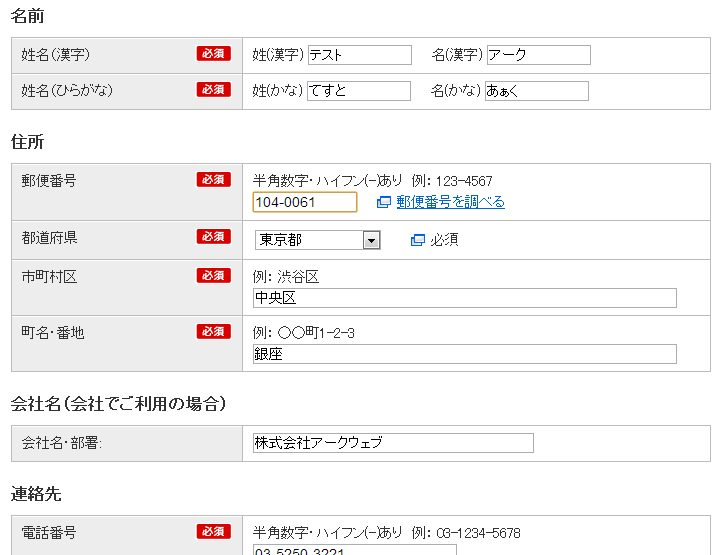Image resolution: width=725 pixels, height=555 pixels.
Task: Click the 姓(かな) field containing てすと
Action: (358, 91)
